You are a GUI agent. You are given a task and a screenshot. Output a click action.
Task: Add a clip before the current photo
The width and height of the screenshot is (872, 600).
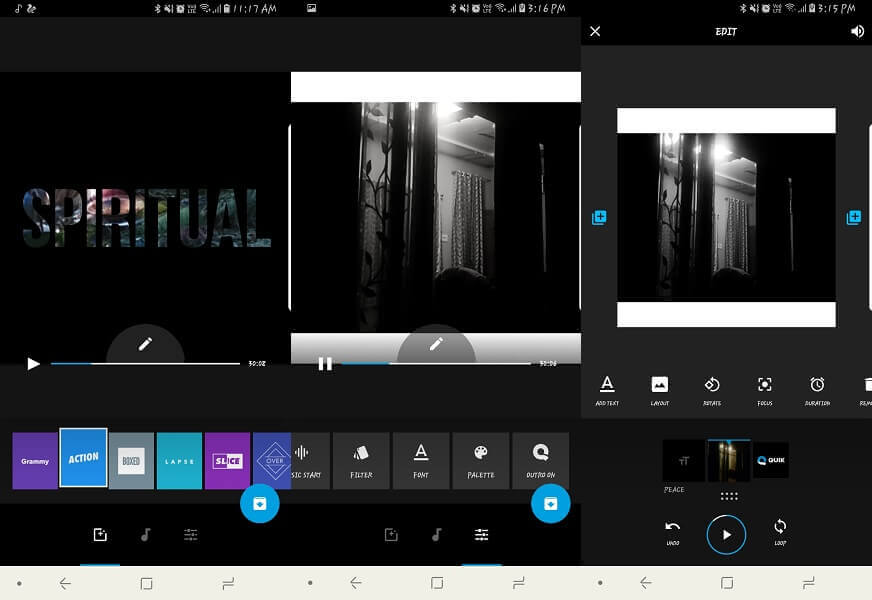click(599, 217)
